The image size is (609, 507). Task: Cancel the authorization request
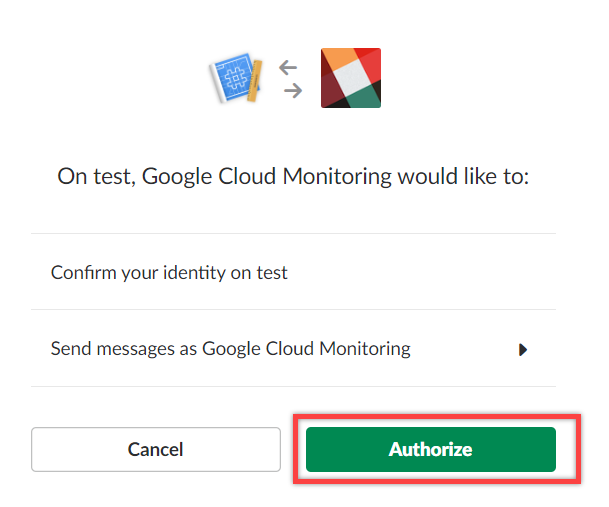(x=156, y=450)
